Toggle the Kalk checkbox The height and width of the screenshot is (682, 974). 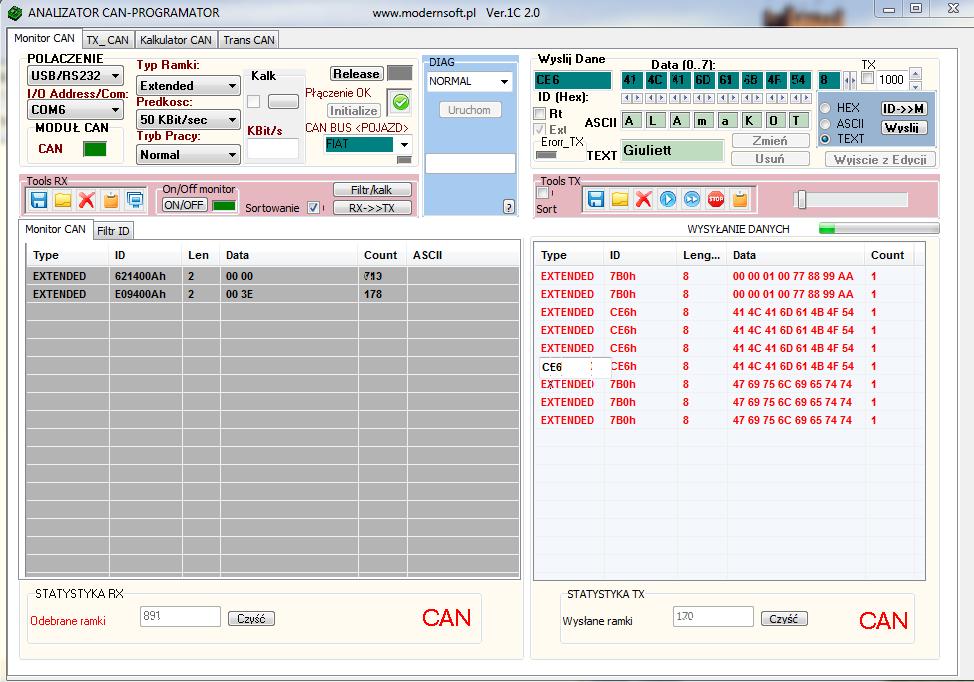tap(253, 101)
